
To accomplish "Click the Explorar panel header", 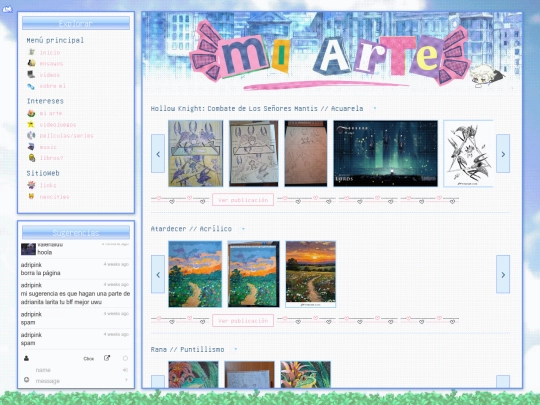I will pyautogui.click(x=76, y=23).
